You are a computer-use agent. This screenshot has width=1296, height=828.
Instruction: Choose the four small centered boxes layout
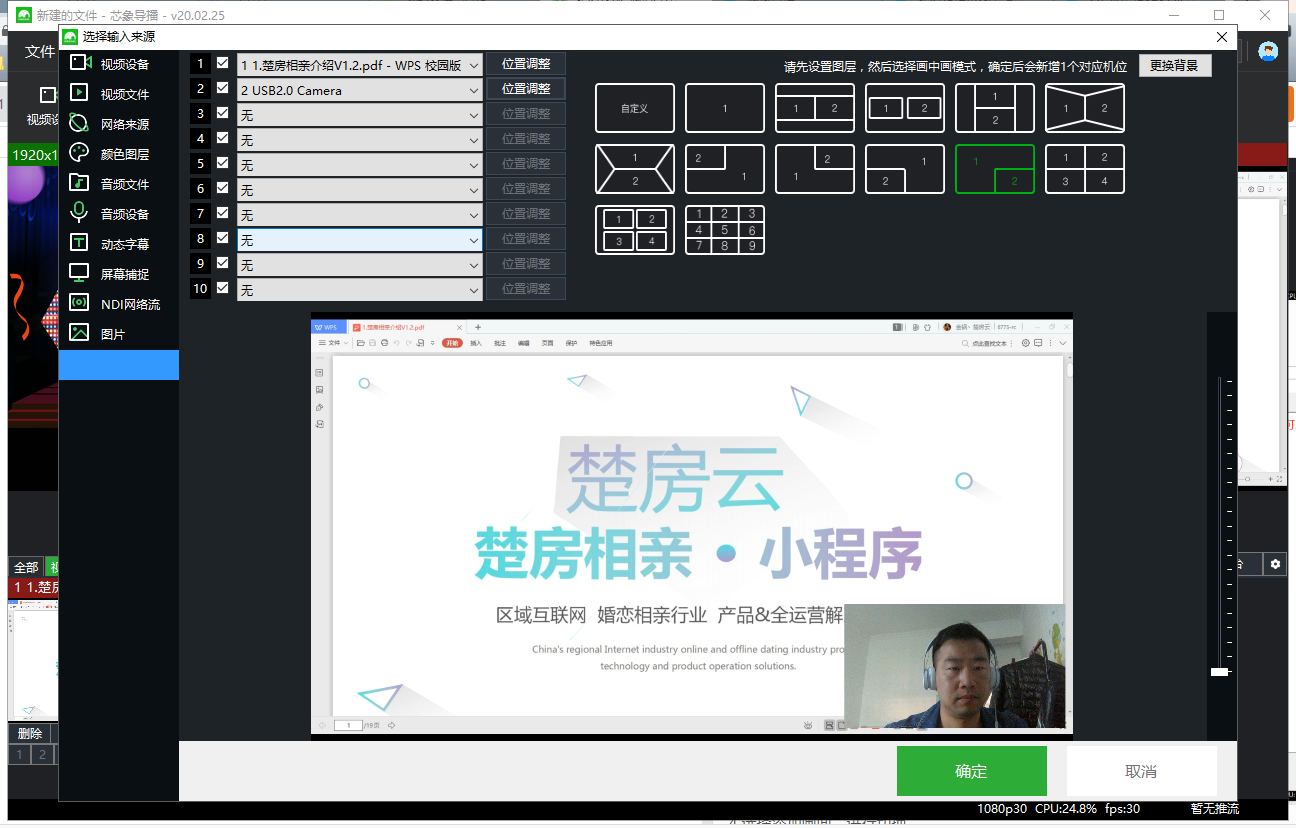[635, 230]
